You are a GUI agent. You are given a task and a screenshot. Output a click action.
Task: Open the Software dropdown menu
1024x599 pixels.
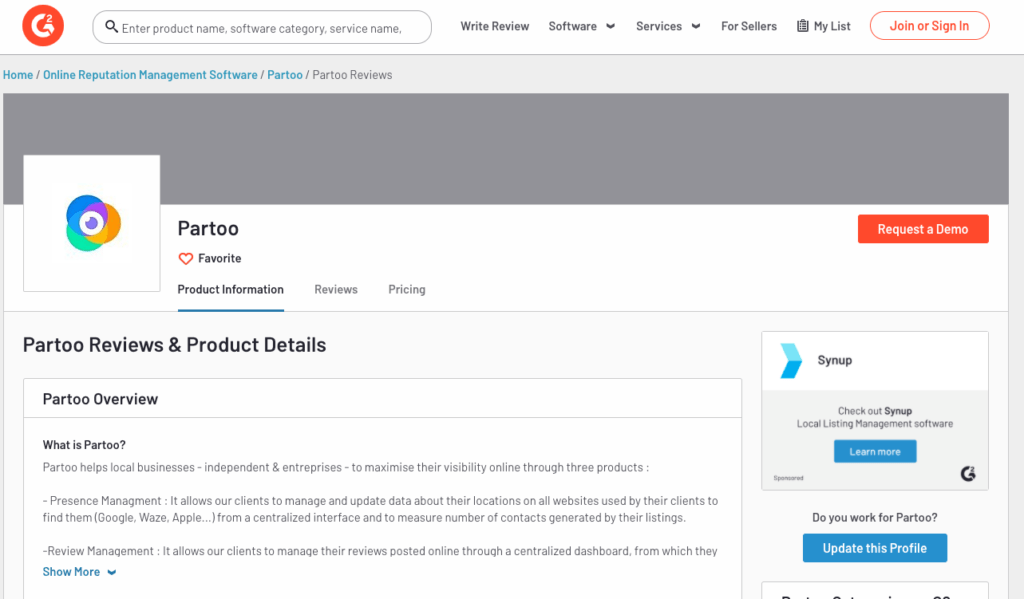click(581, 26)
